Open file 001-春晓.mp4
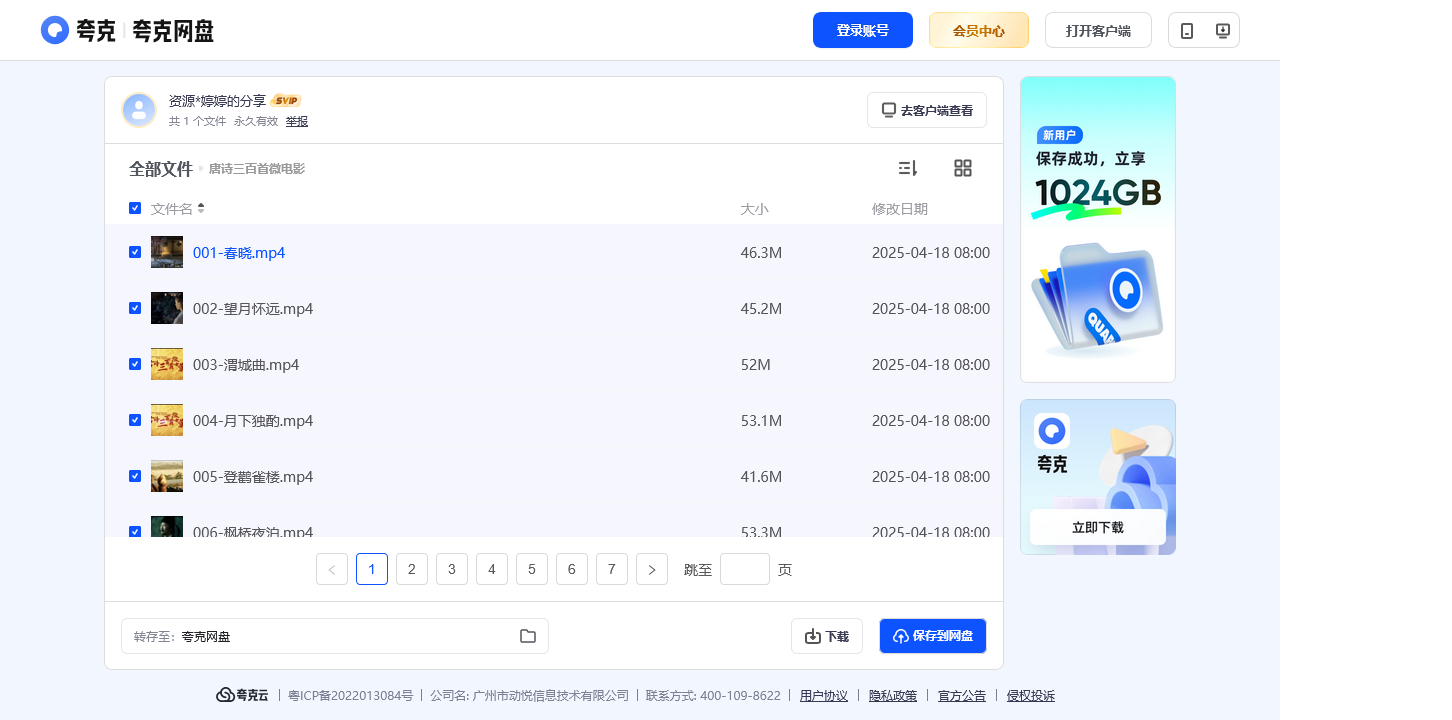Image resolution: width=1452 pixels, height=720 pixels. click(x=239, y=253)
